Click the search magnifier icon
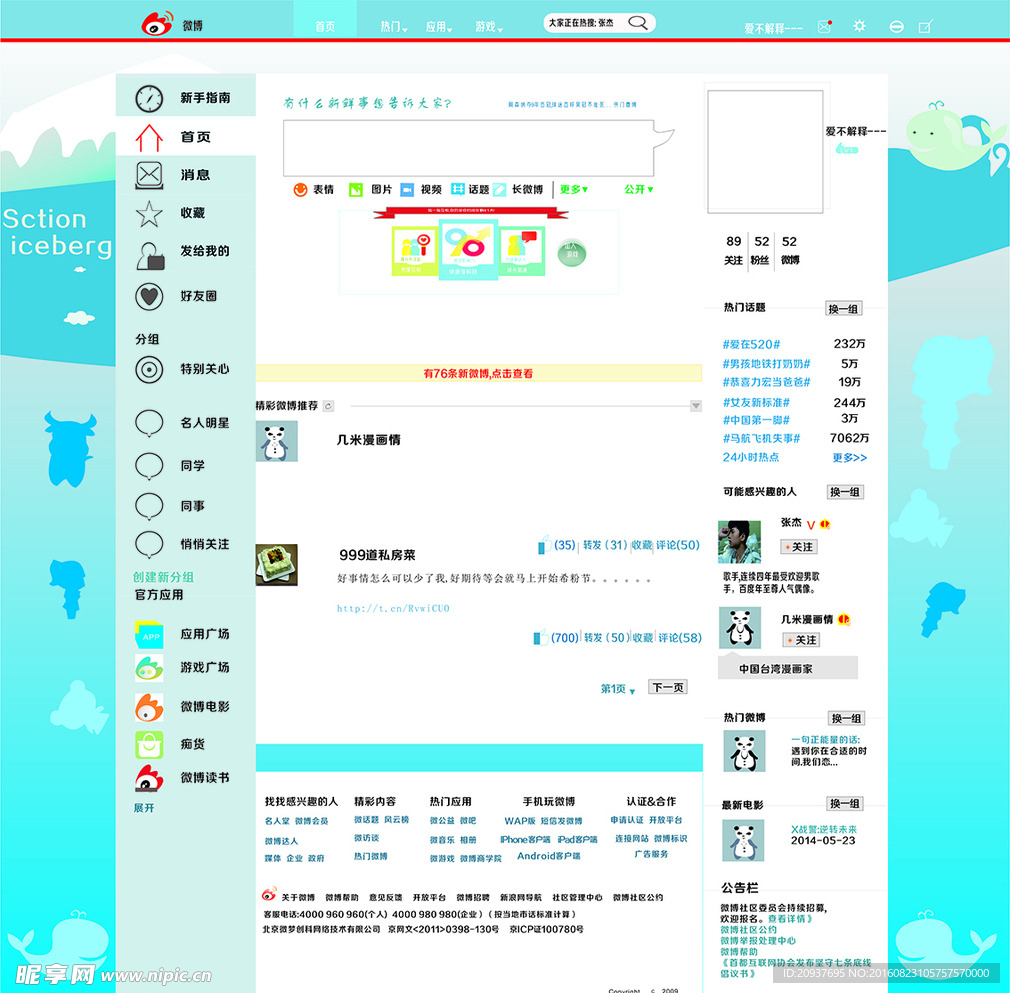Image resolution: width=1010 pixels, height=993 pixels. click(637, 22)
